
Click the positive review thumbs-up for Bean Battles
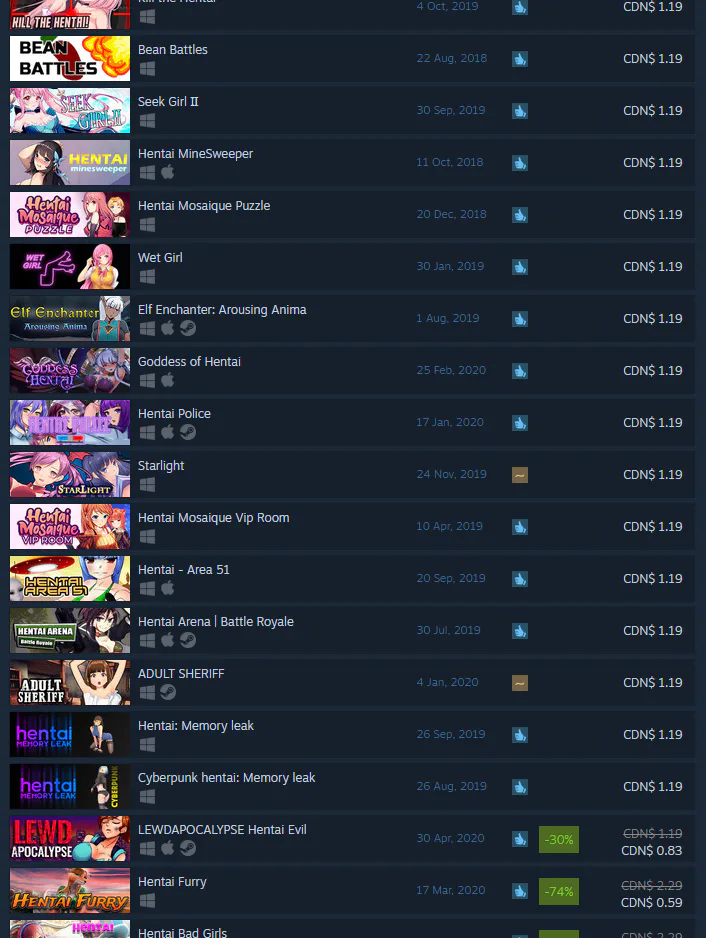[520, 59]
